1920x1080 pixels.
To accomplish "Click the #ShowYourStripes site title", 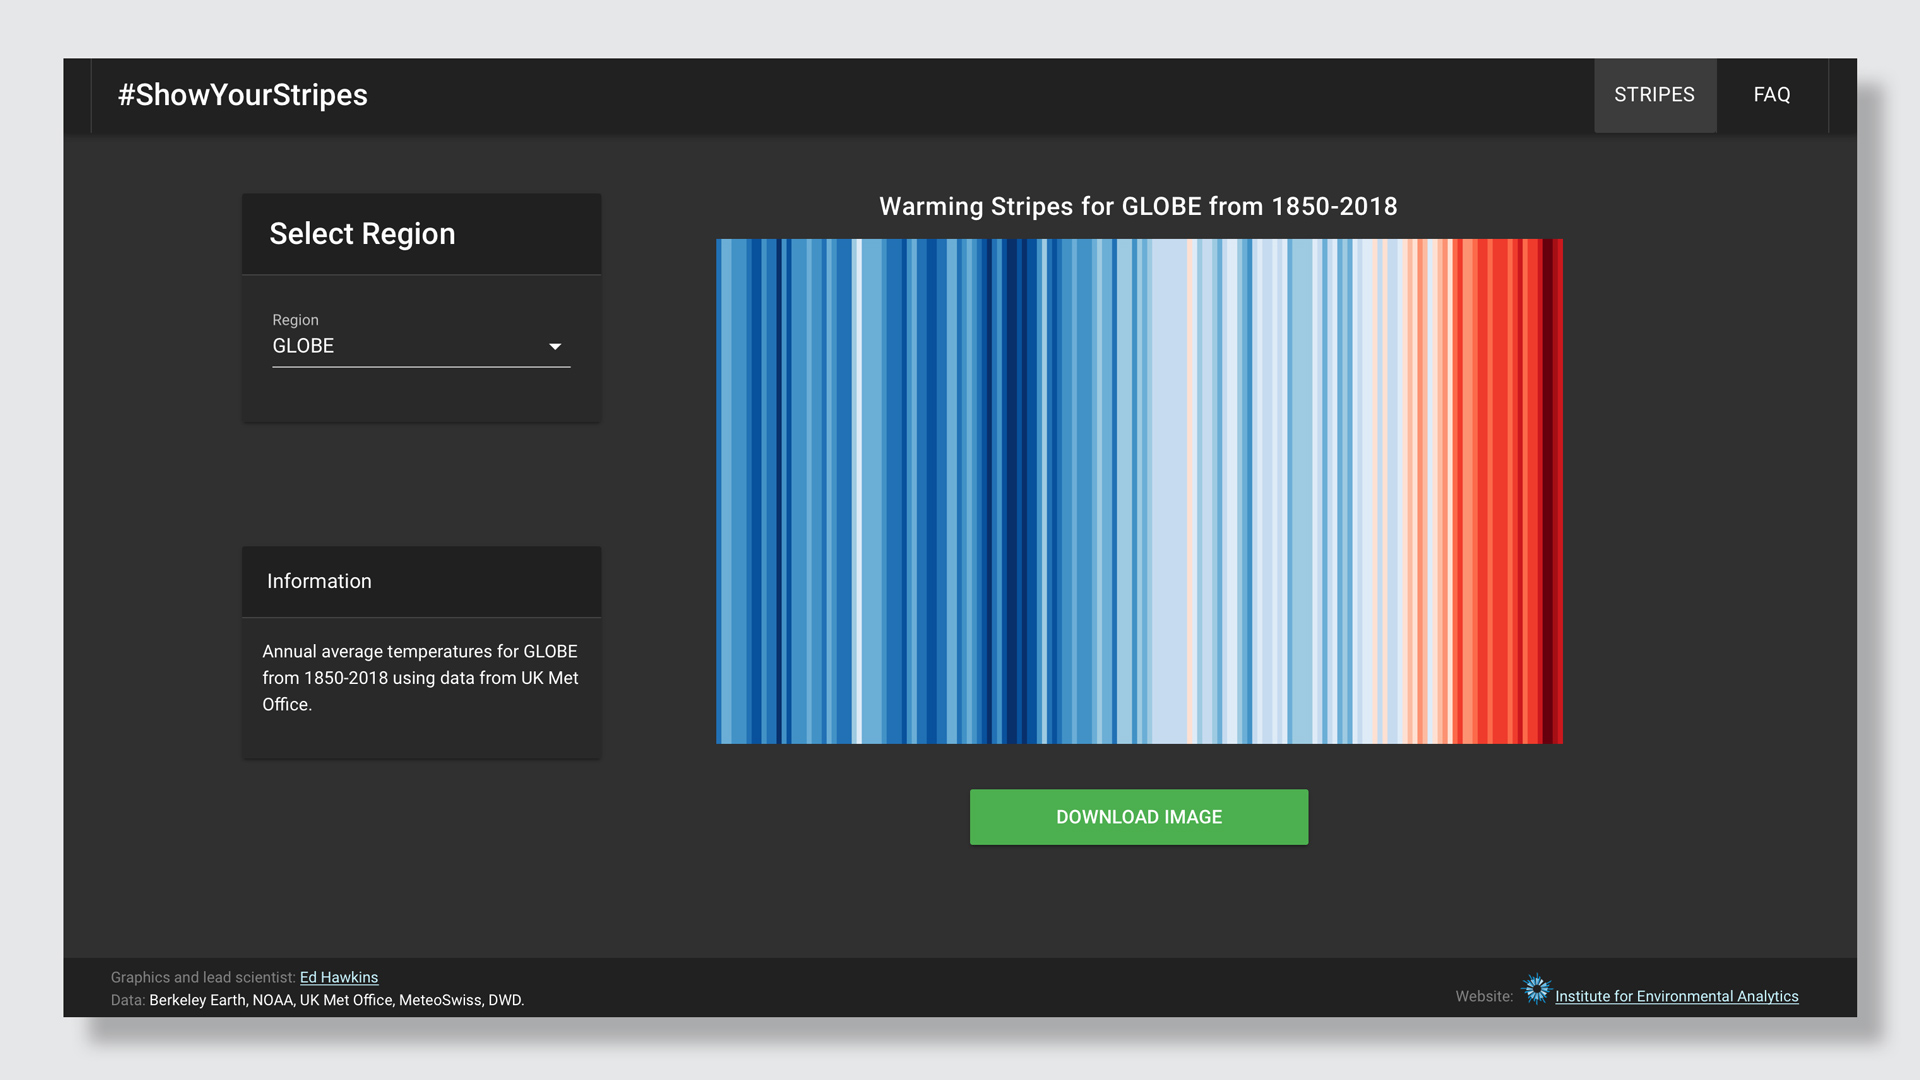I will [243, 95].
